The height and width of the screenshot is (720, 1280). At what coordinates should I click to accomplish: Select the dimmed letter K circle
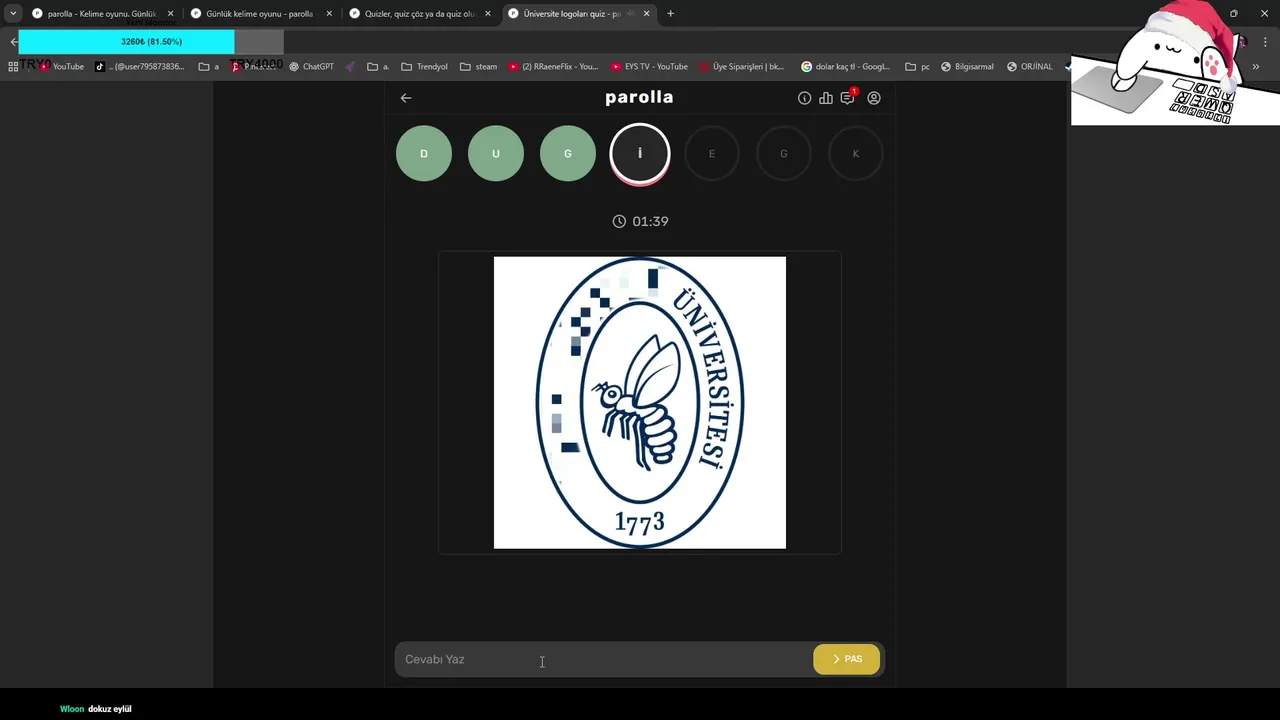856,154
